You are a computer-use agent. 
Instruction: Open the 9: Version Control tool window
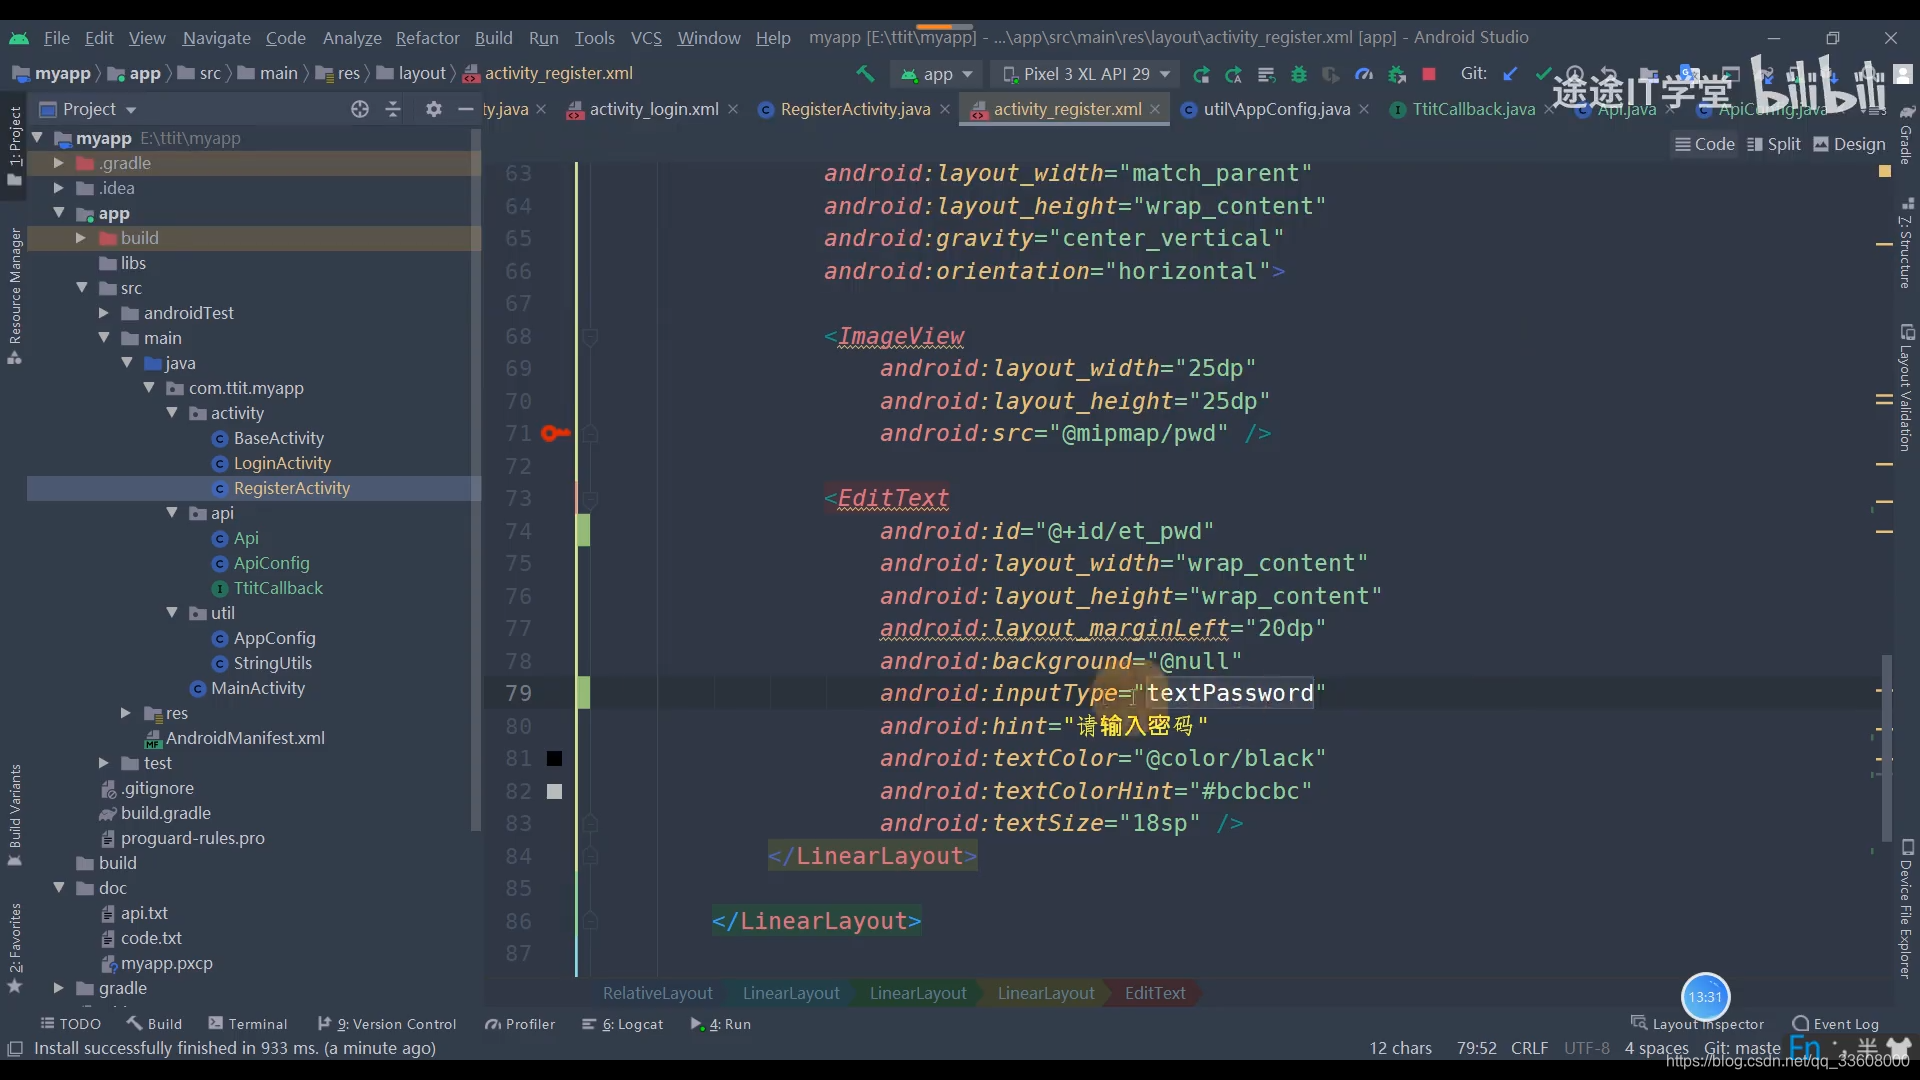coord(387,1023)
